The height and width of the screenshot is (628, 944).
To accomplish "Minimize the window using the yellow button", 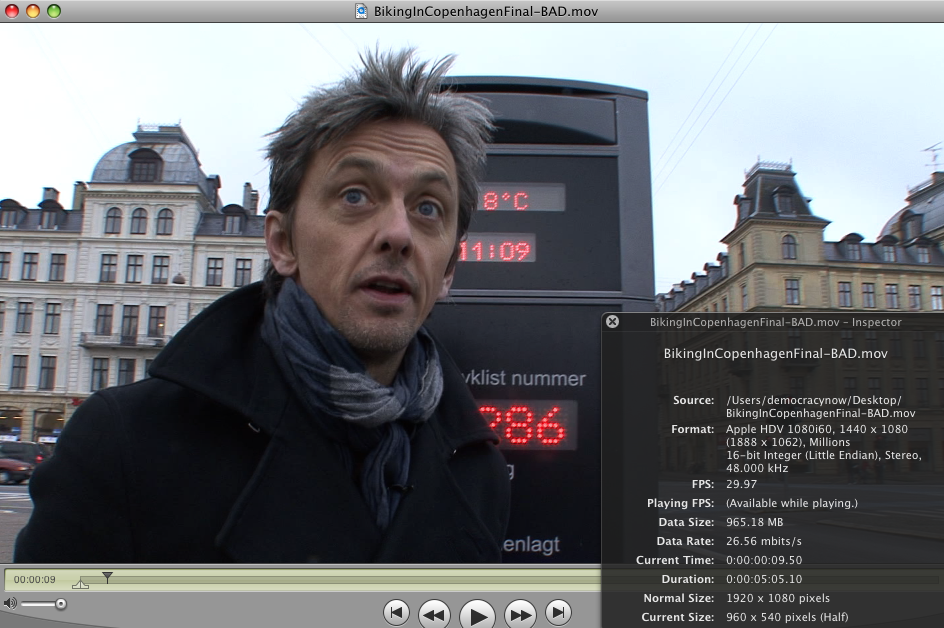I will [33, 11].
